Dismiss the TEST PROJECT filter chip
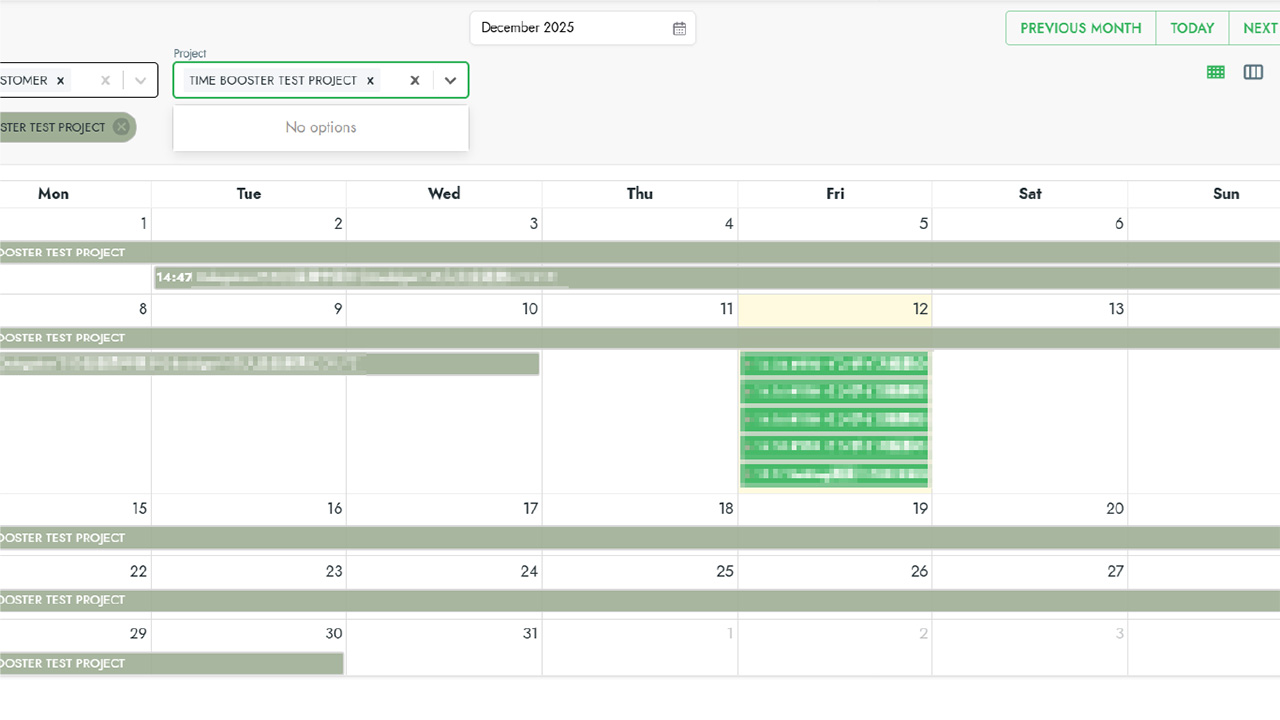Viewport: 1280px width, 720px height. tap(121, 127)
